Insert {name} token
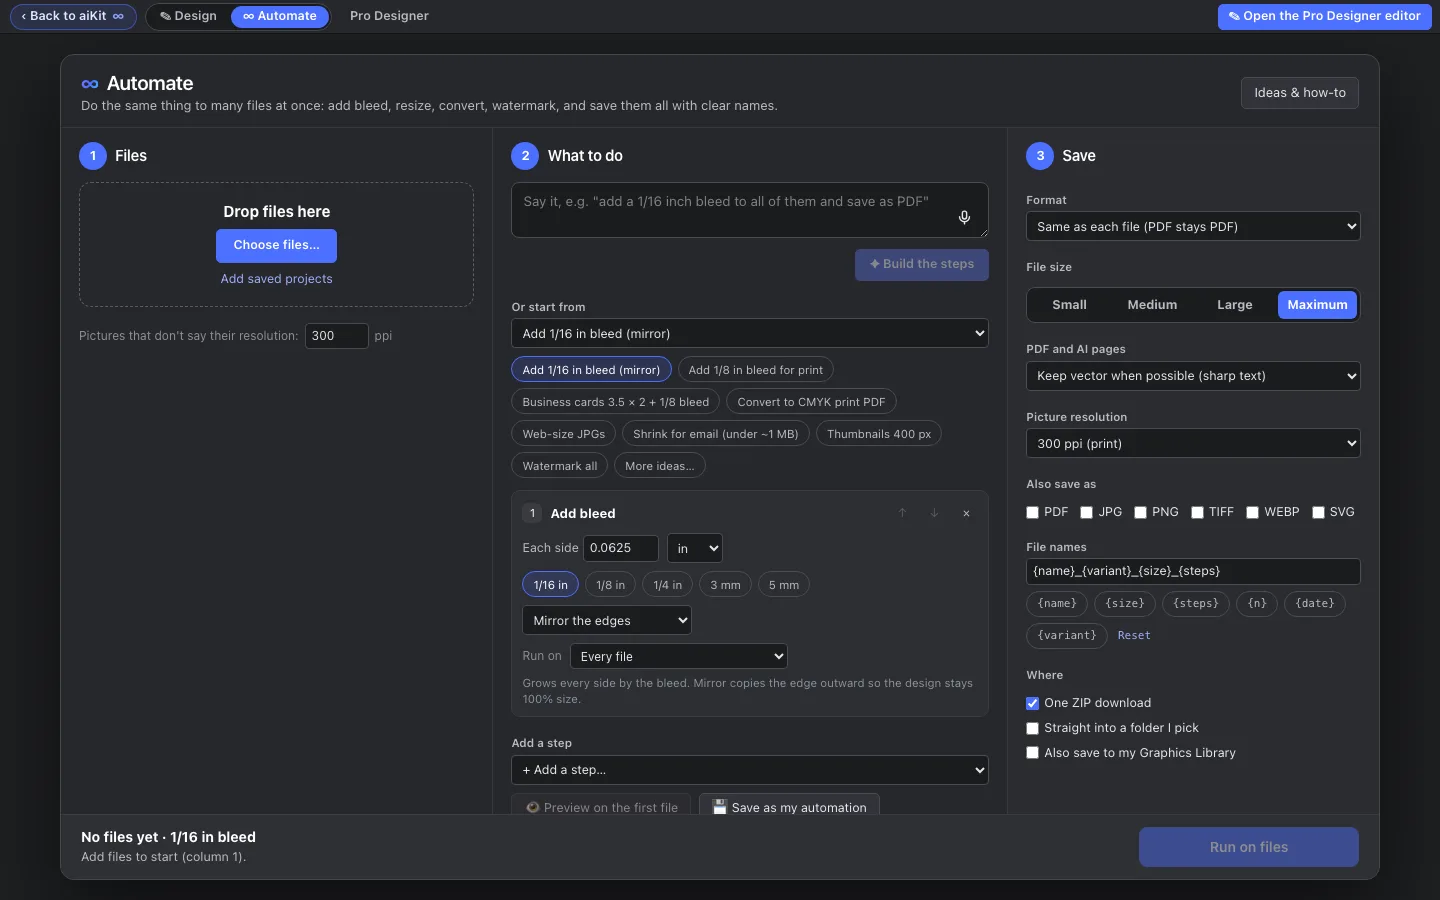The image size is (1440, 900). (x=1057, y=604)
